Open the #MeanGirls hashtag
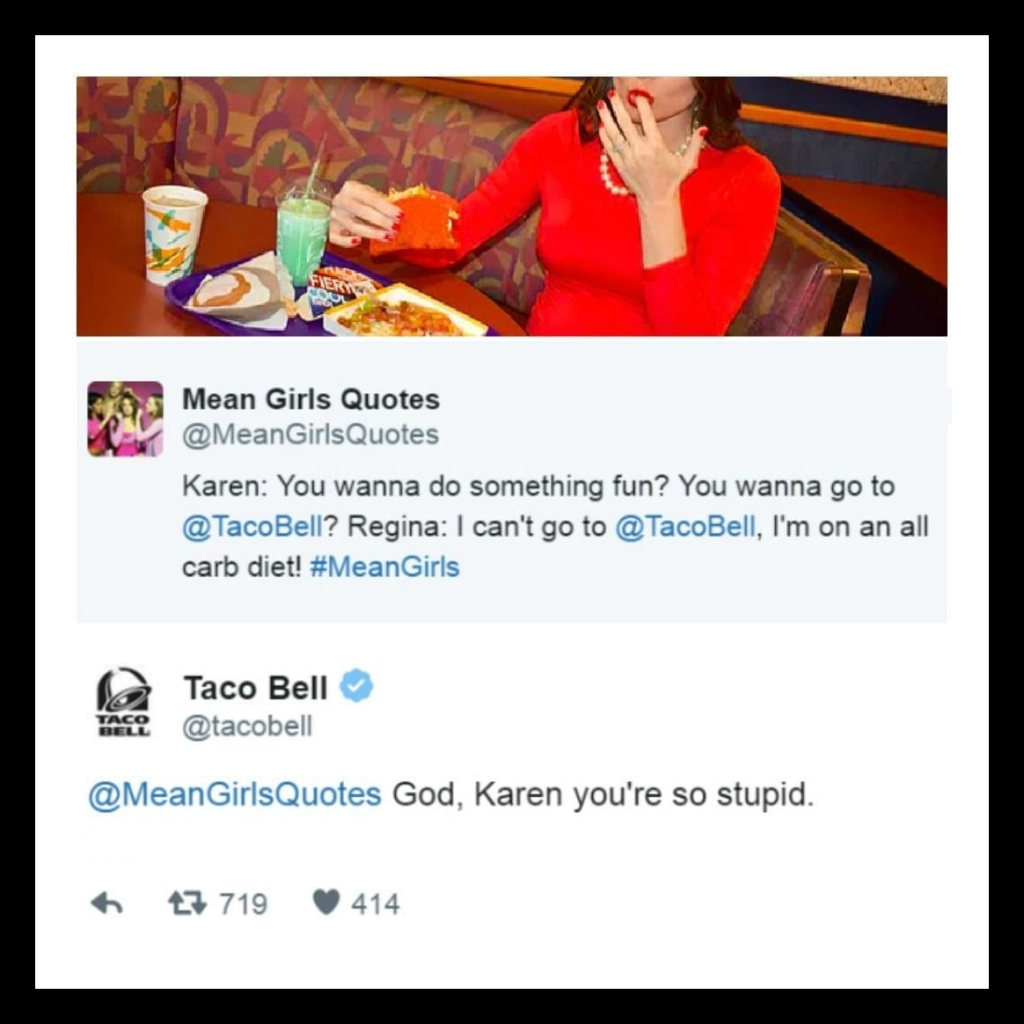Viewport: 1024px width, 1024px height. pos(385,567)
